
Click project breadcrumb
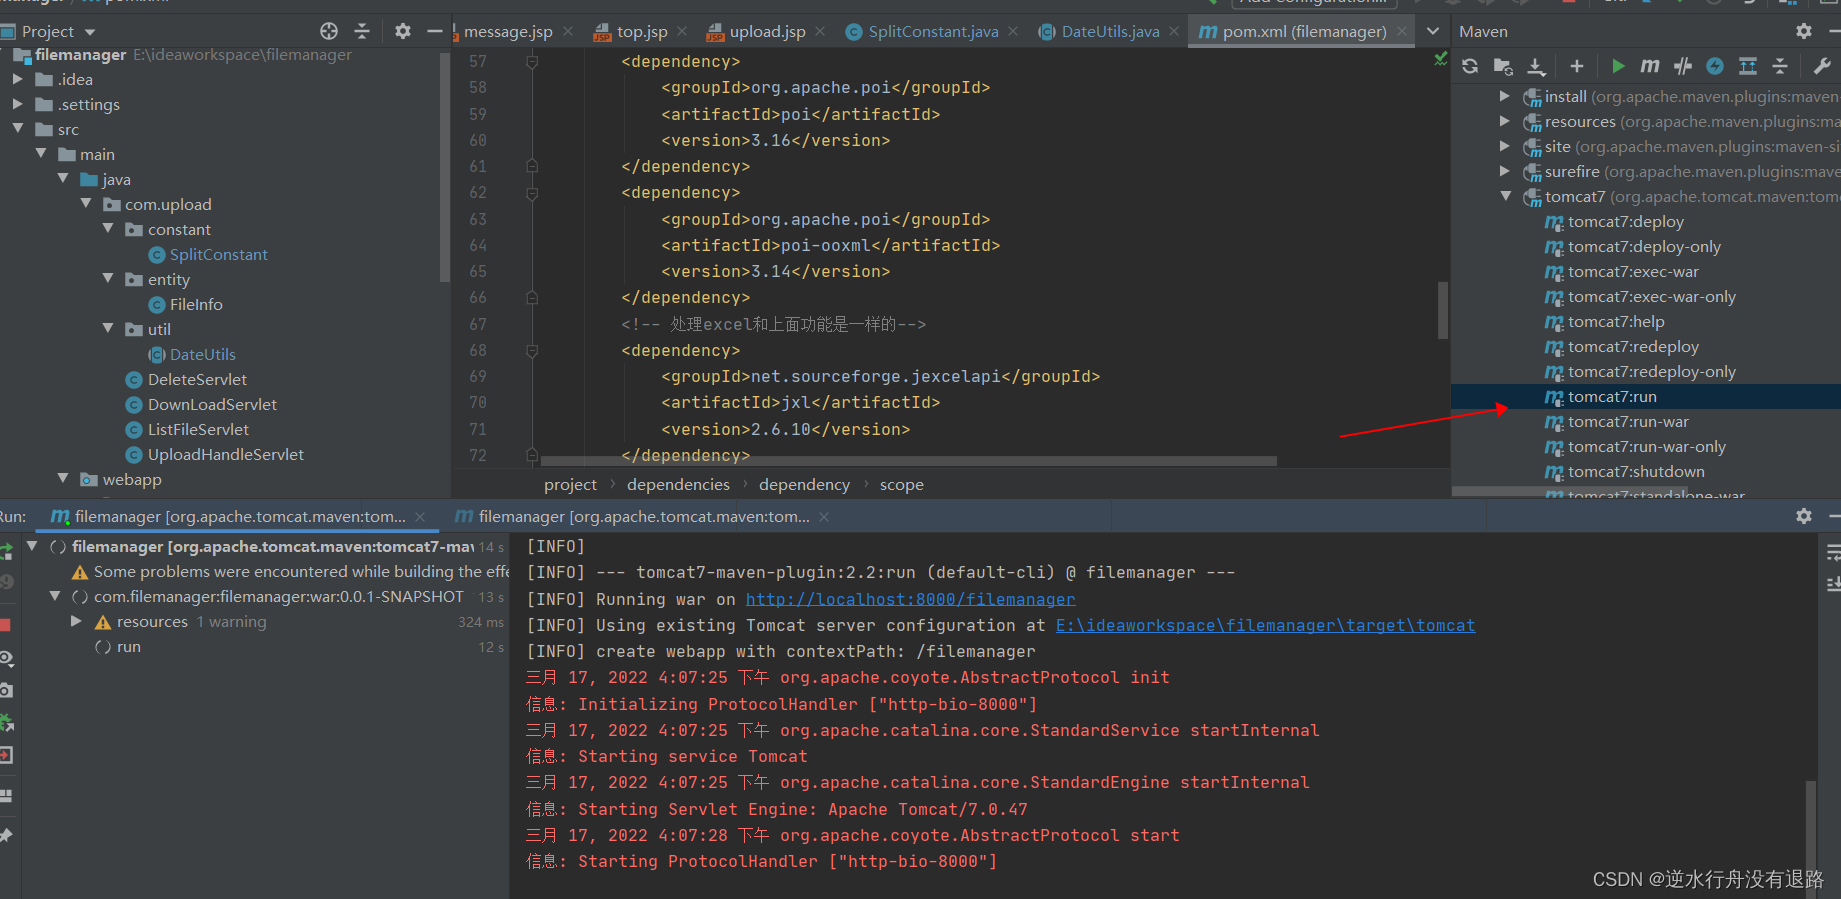tap(570, 484)
